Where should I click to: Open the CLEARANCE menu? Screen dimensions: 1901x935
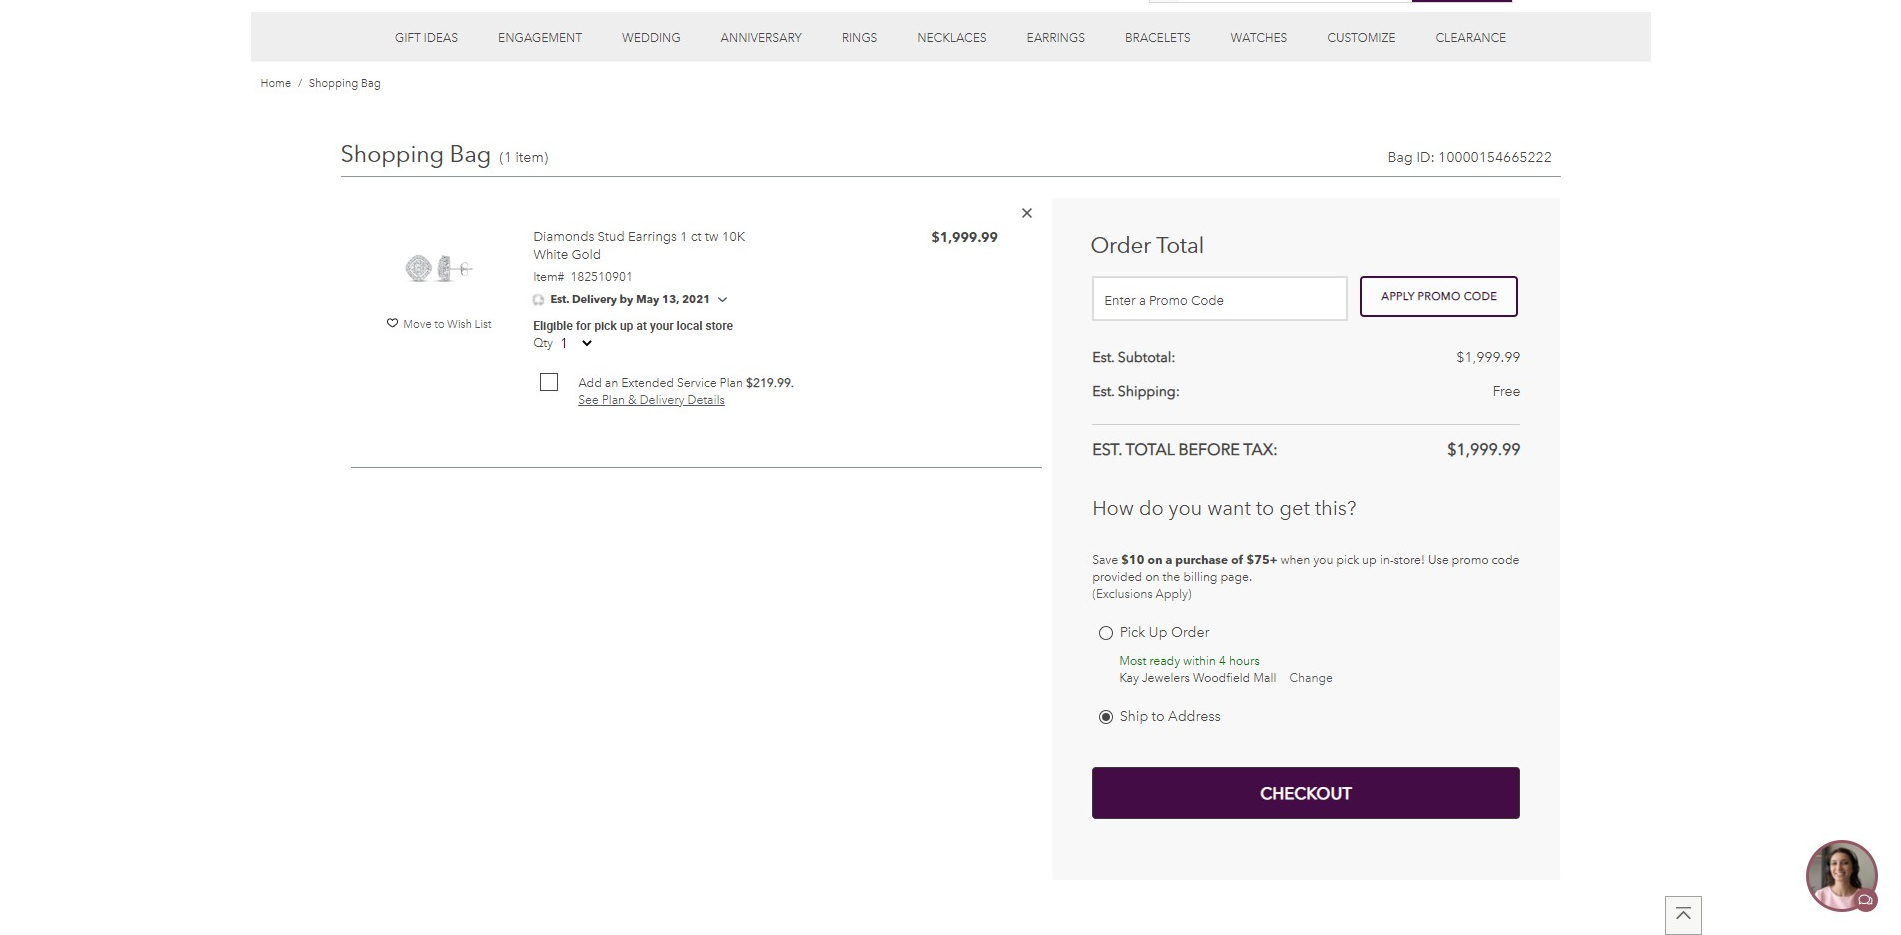1470,37
